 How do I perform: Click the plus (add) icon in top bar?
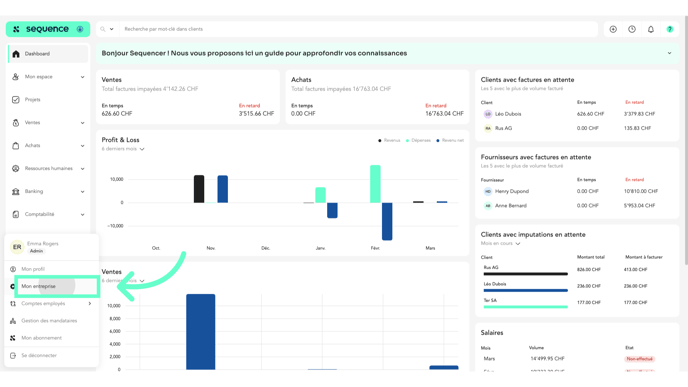613,29
